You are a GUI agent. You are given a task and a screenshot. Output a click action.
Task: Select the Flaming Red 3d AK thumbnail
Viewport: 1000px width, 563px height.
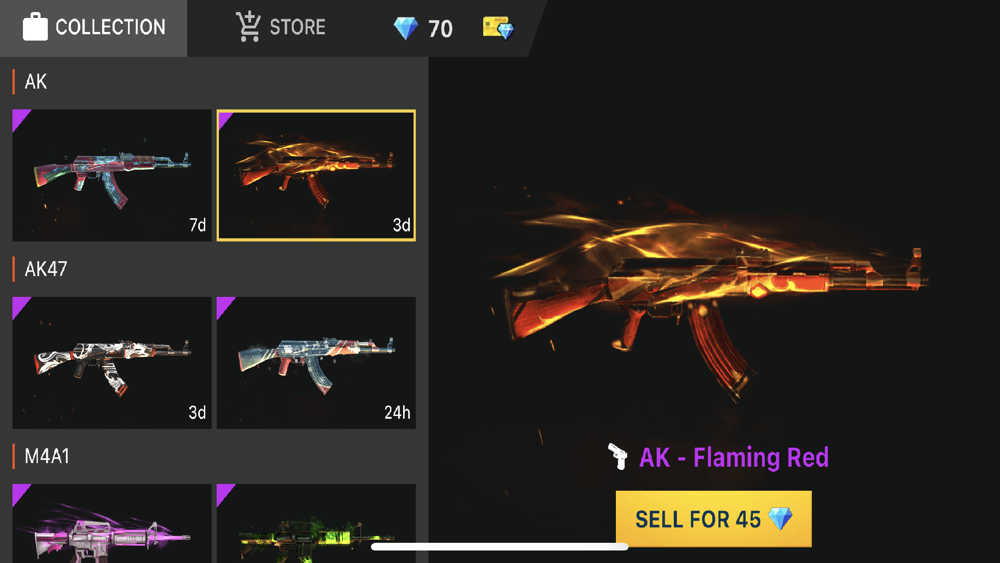(316, 175)
